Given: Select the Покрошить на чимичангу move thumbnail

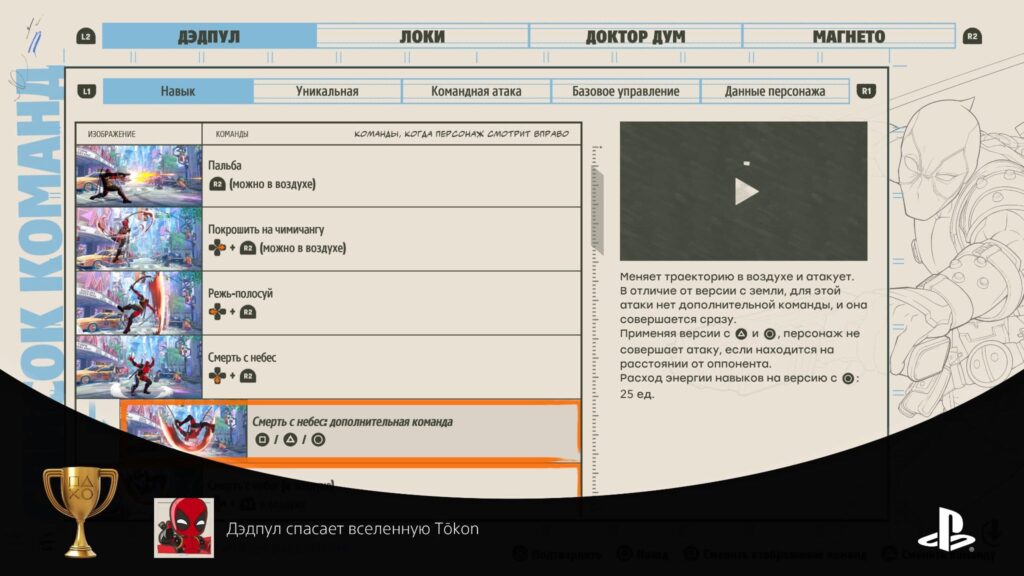Looking at the screenshot, I should [x=139, y=239].
